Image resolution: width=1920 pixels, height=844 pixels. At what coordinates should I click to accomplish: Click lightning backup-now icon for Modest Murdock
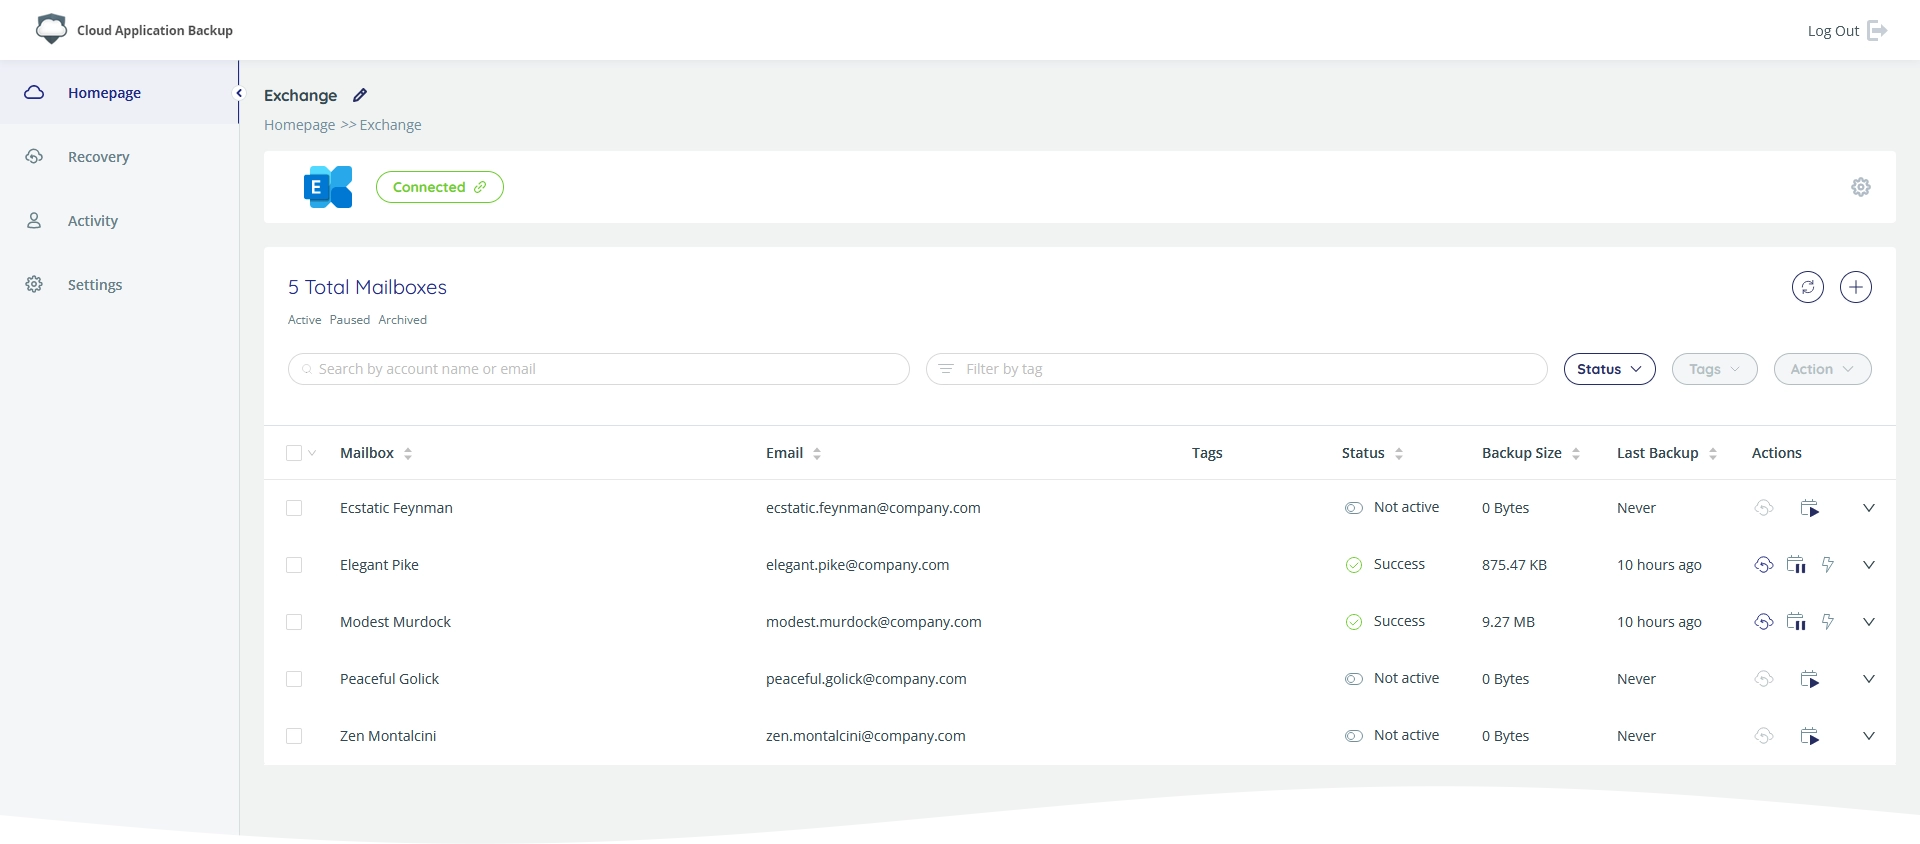[1828, 622]
